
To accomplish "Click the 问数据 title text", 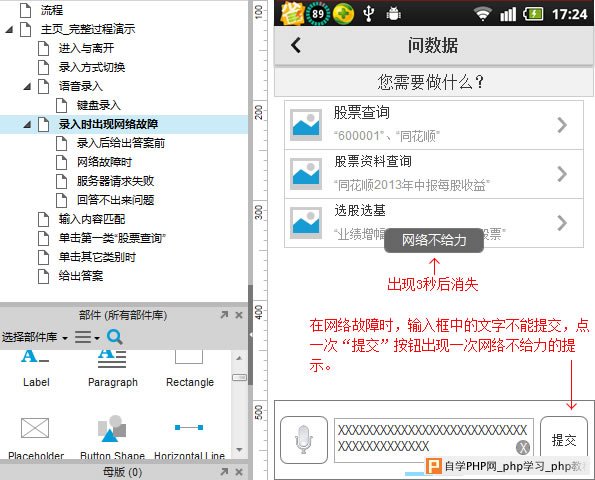I will [433, 45].
